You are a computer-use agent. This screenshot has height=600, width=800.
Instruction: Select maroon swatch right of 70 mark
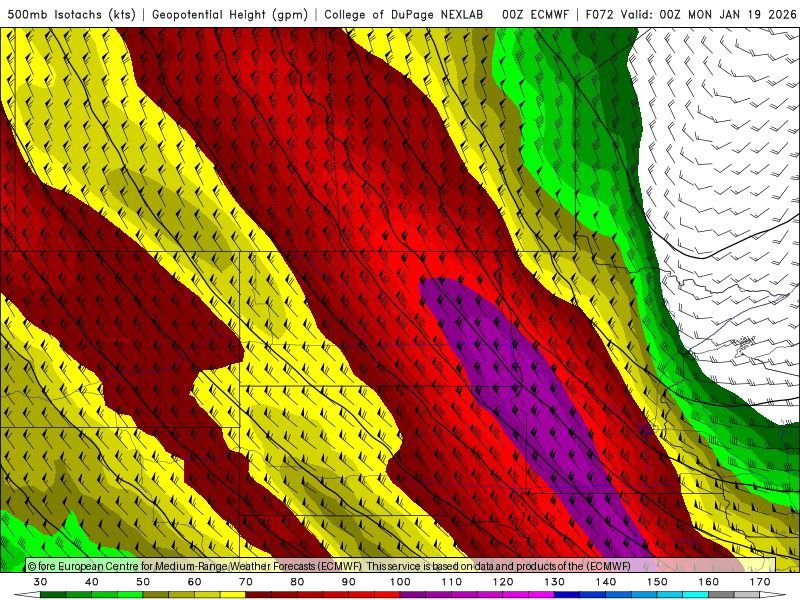[259, 595]
